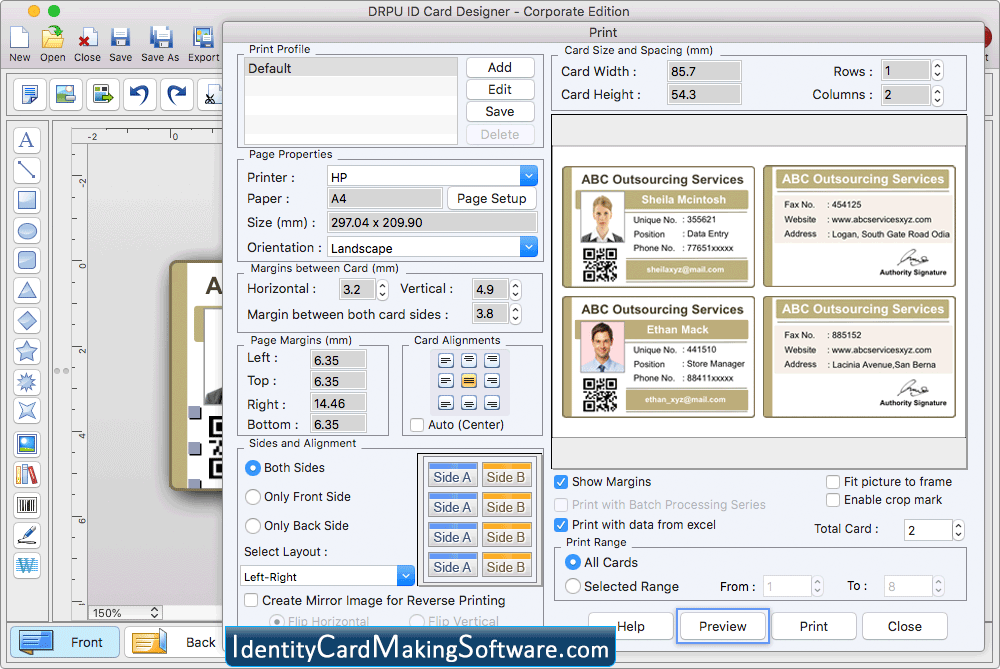The width and height of the screenshot is (1000, 669).
Task: Close the Print dialog
Action: (904, 626)
